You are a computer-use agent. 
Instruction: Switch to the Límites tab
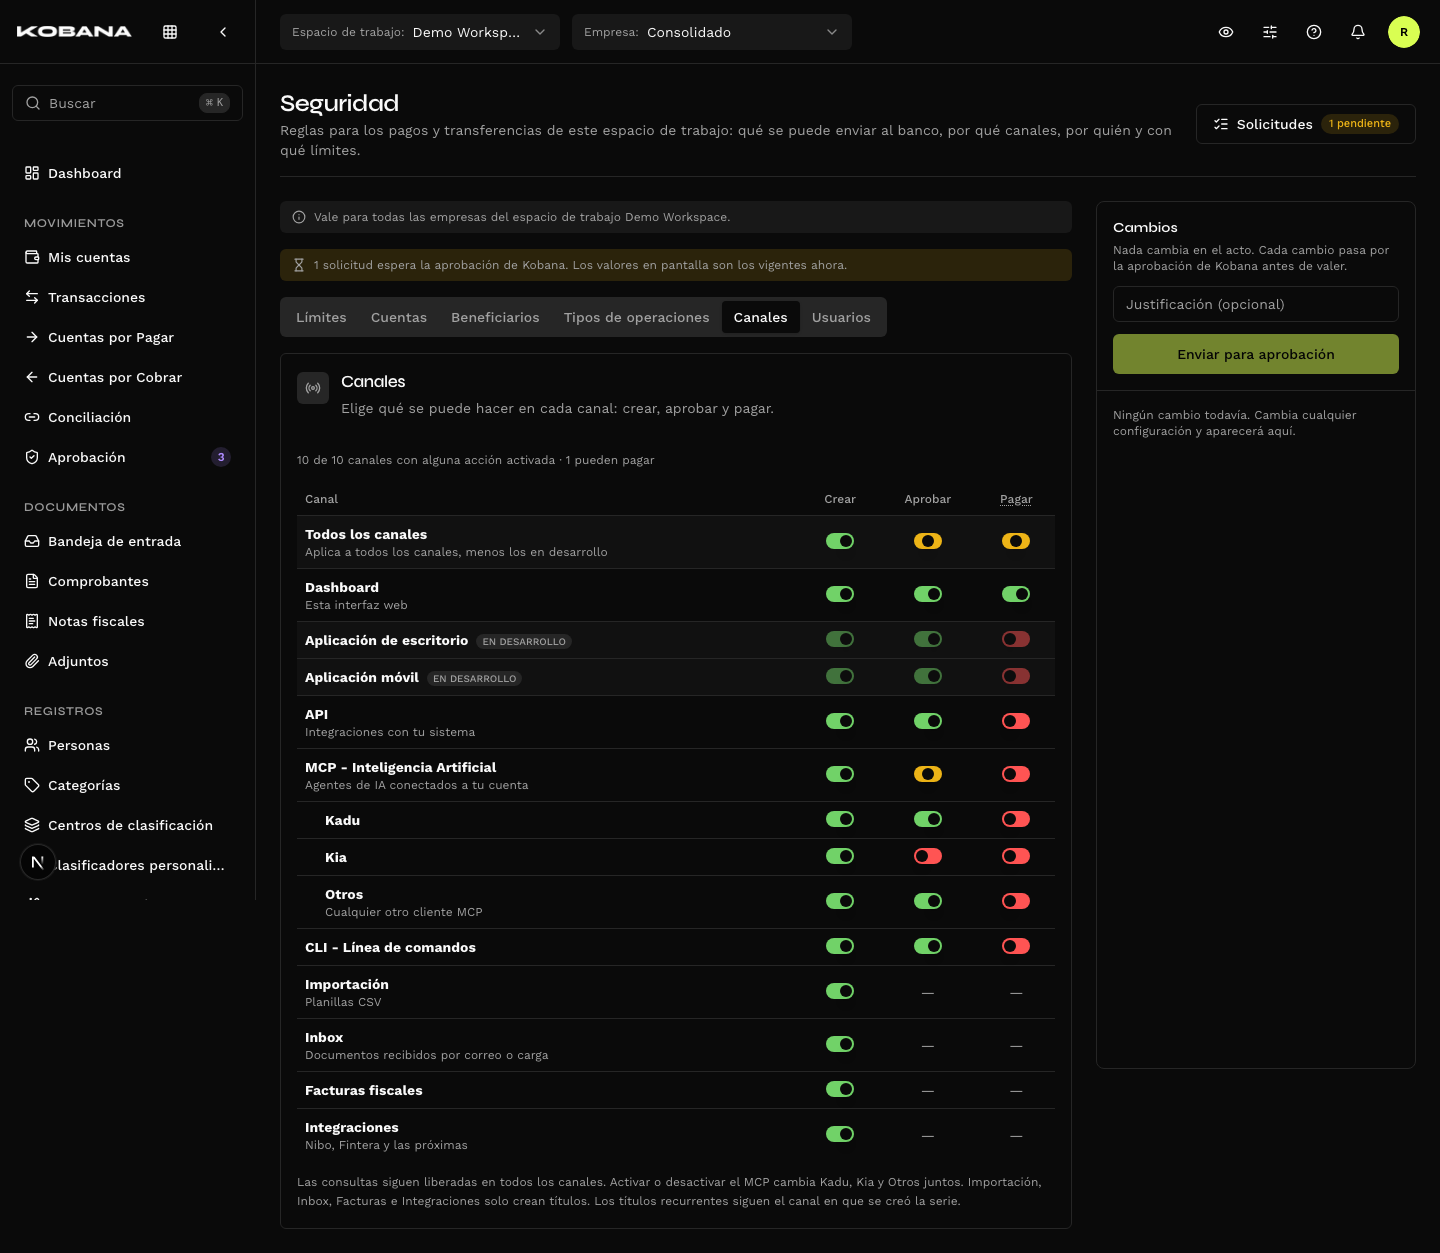pyautogui.click(x=321, y=317)
